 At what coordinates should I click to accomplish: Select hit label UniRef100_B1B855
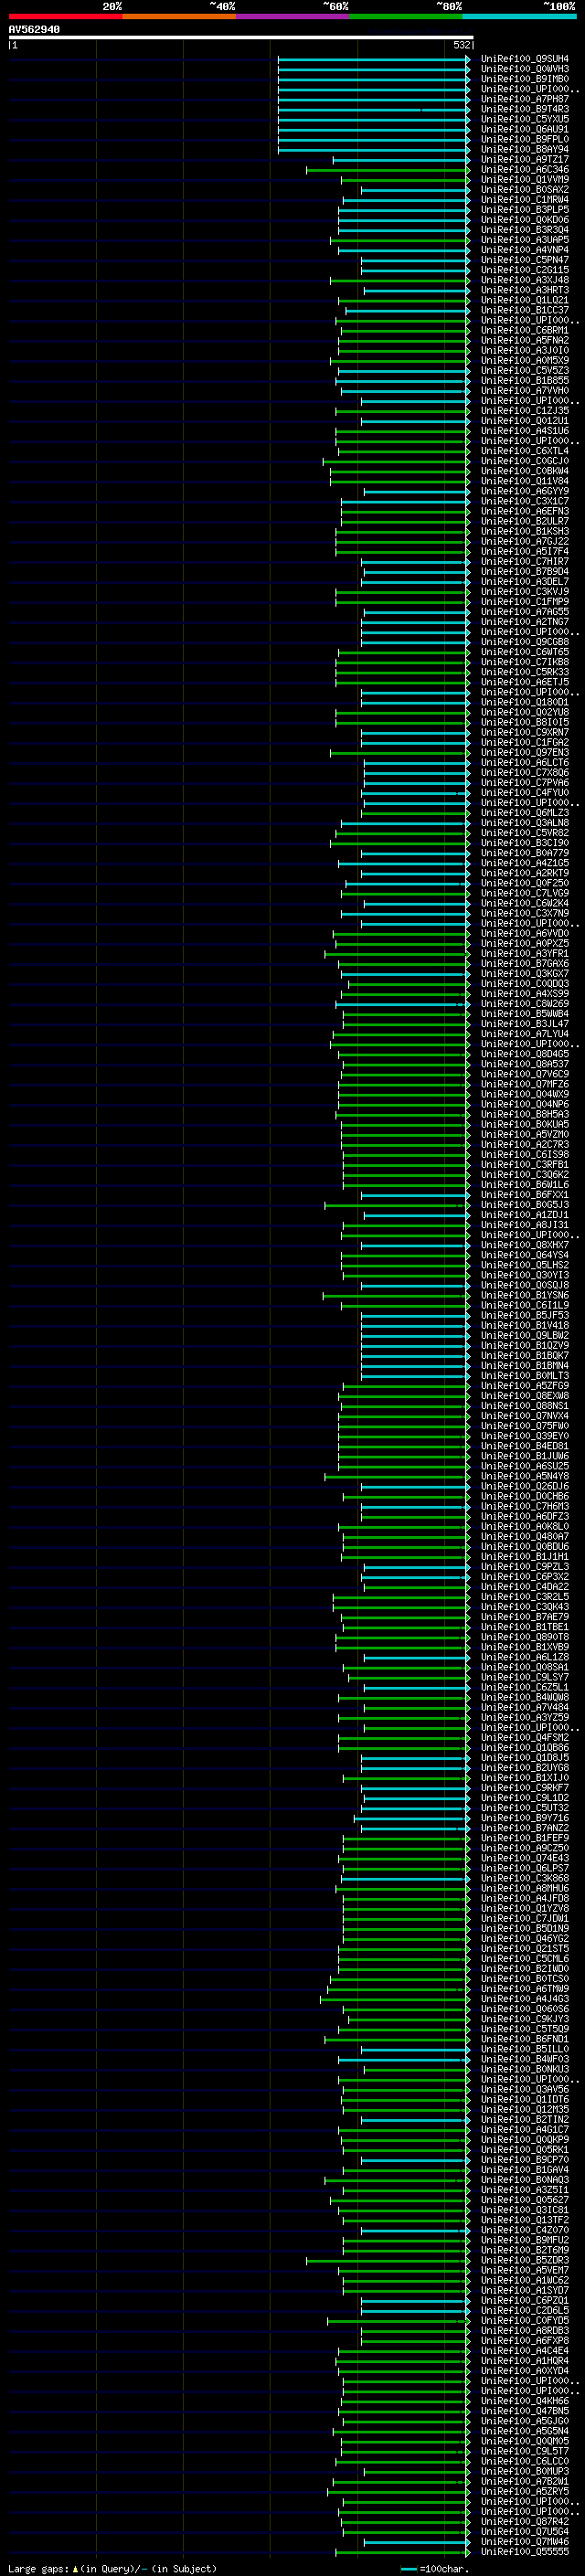click(x=525, y=380)
